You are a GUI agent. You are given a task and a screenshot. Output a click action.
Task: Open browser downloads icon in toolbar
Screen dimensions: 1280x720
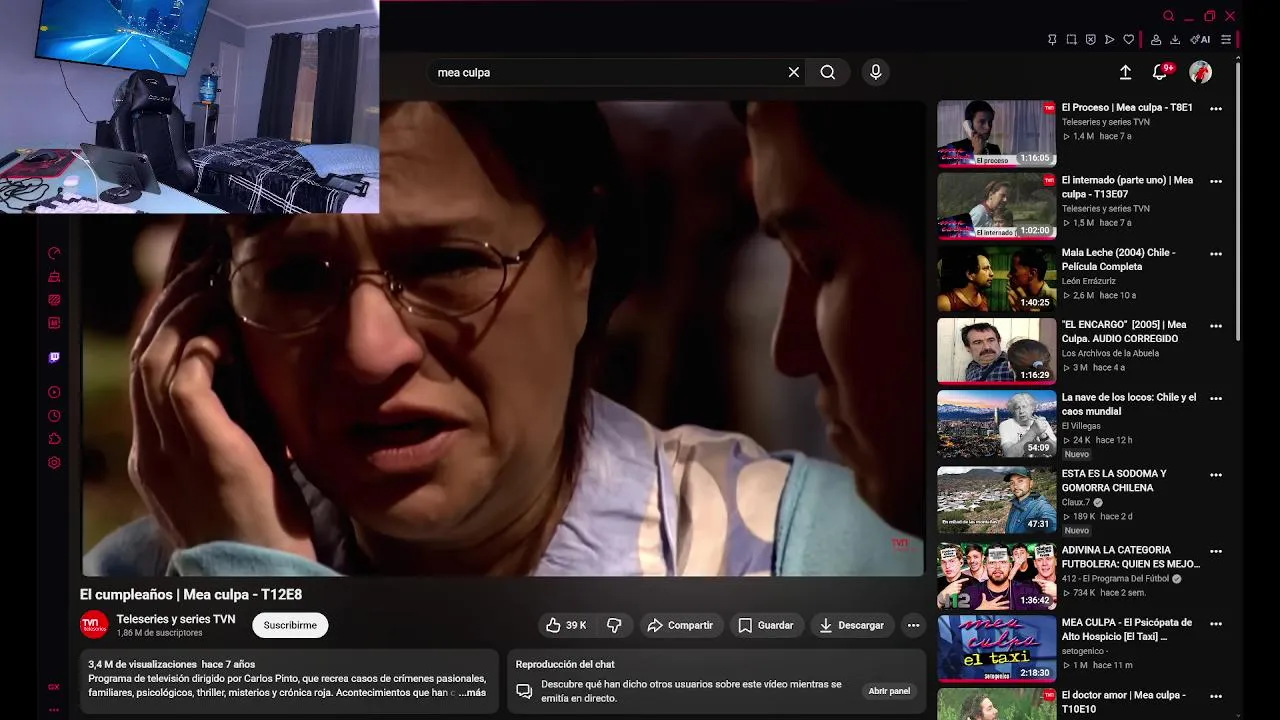pyautogui.click(x=1175, y=40)
